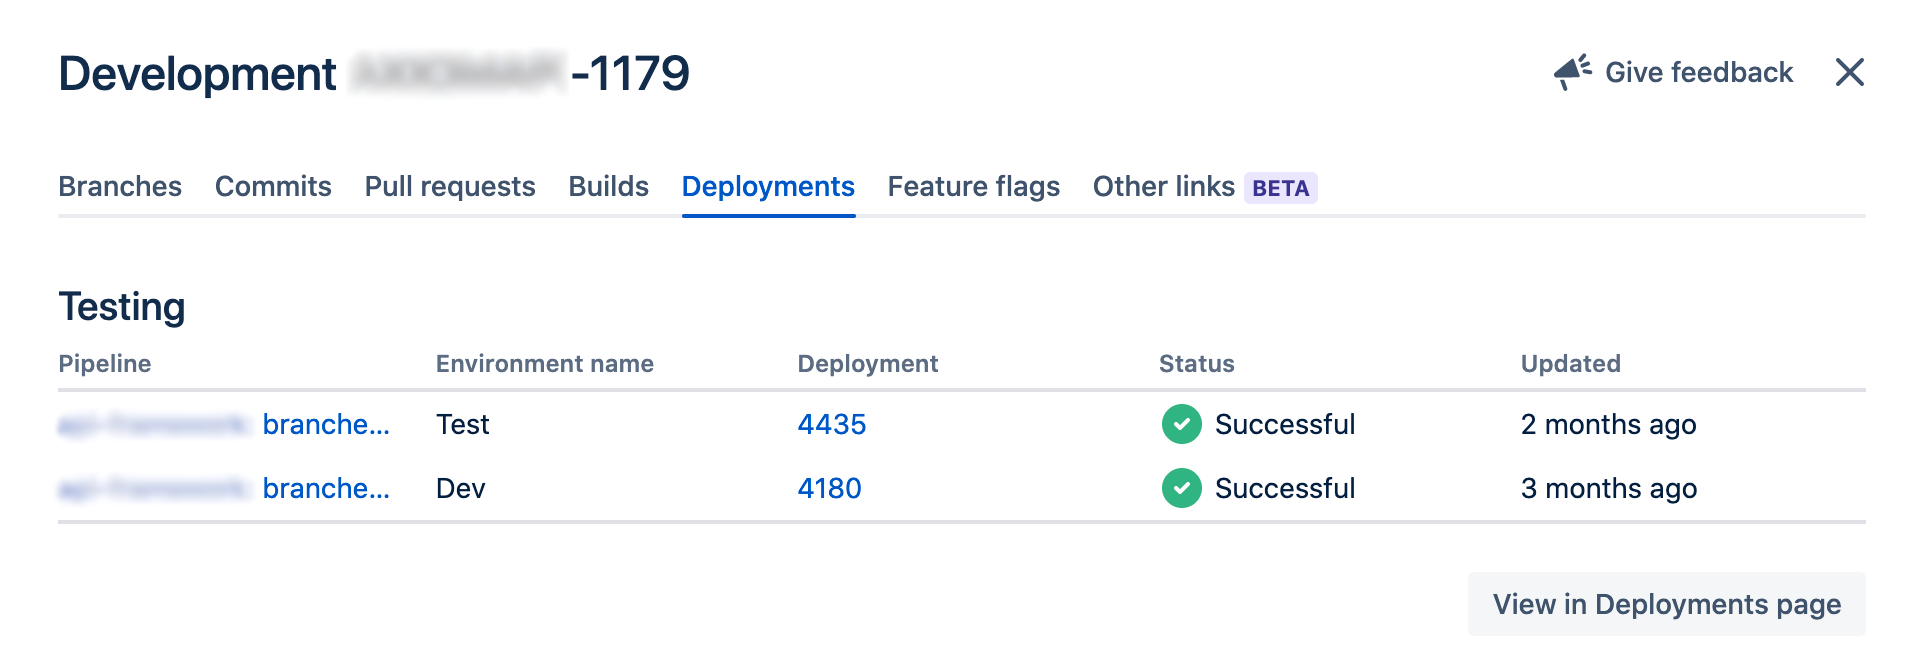
Task: Click View in Deployments page button
Action: coord(1667,604)
